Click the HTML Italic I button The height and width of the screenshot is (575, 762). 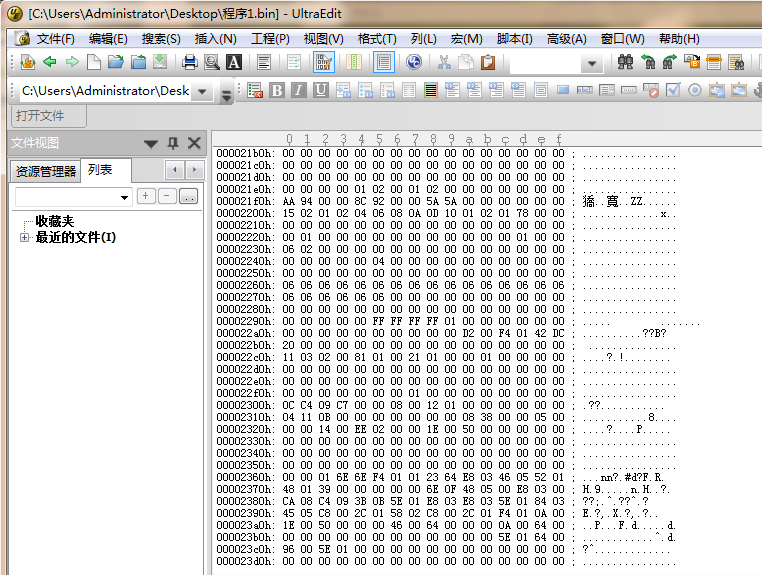pyautogui.click(x=298, y=90)
